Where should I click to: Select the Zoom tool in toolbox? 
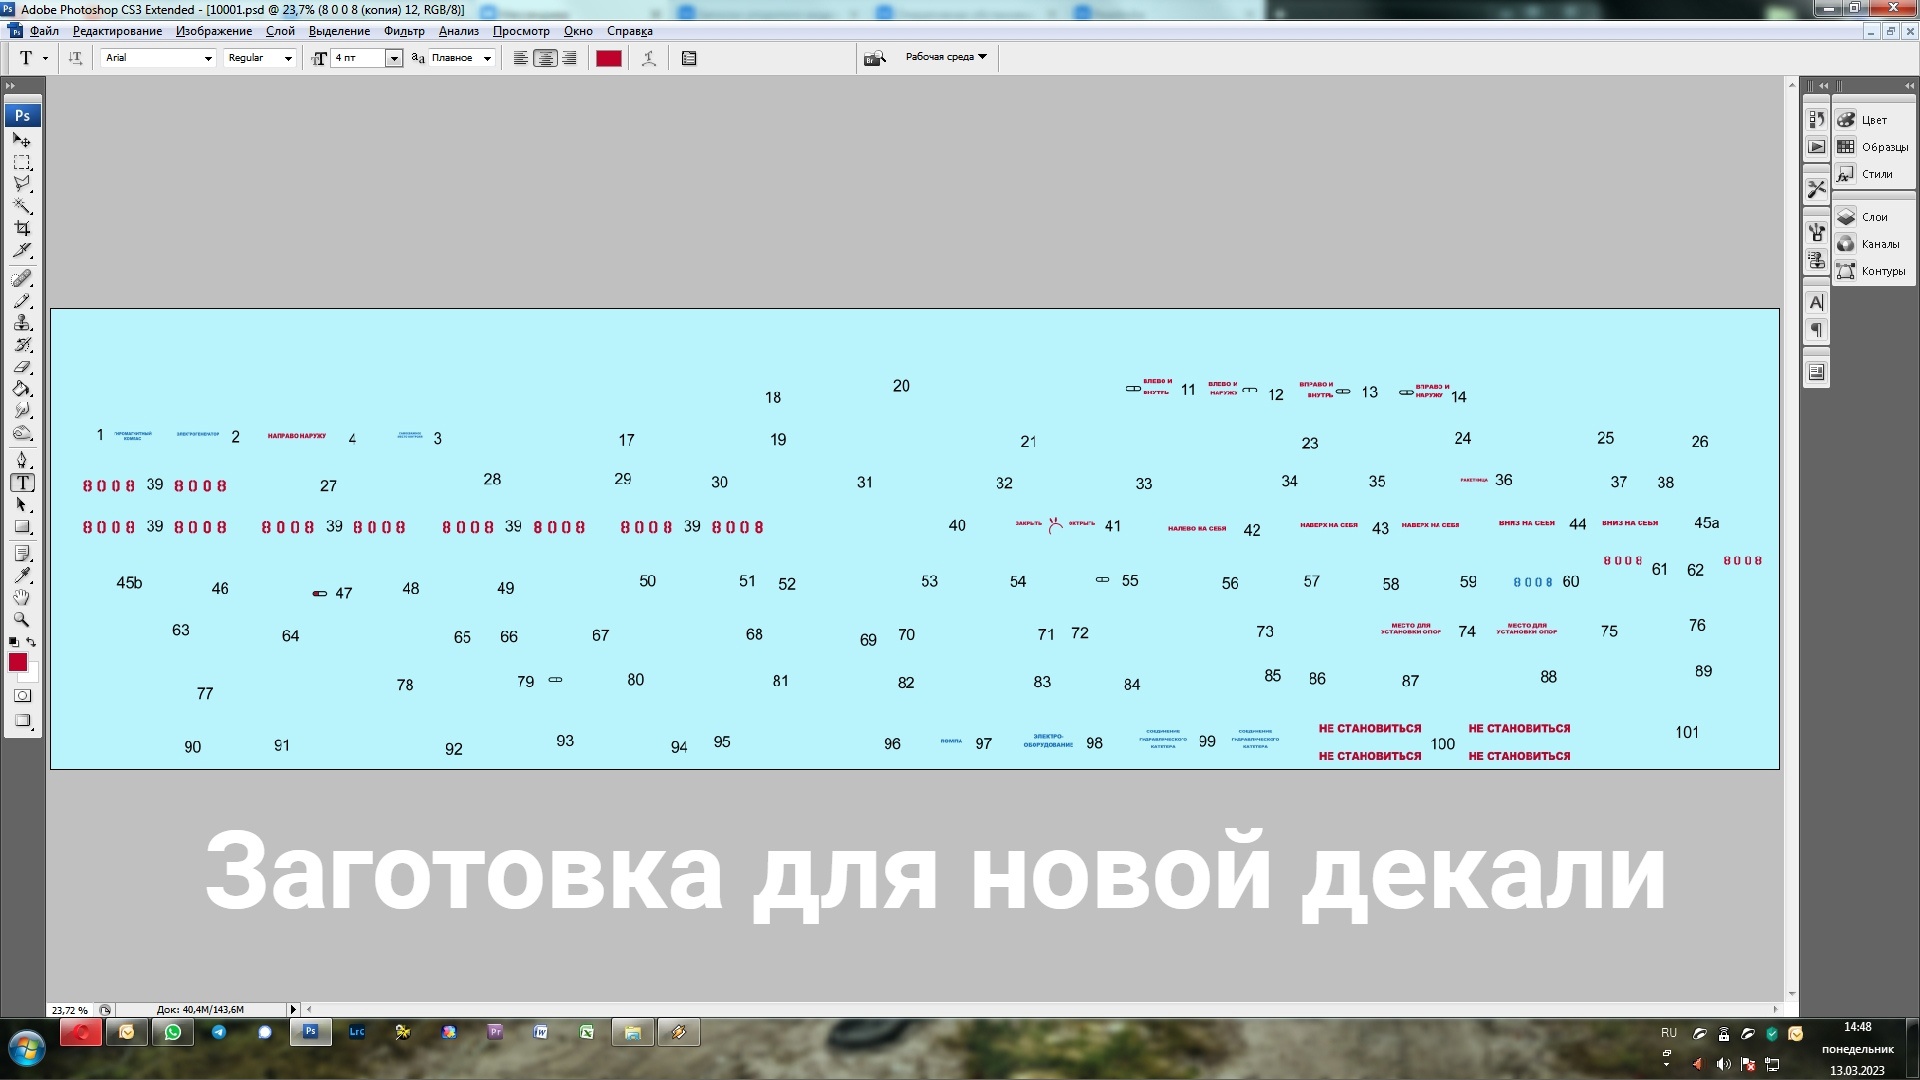click(22, 620)
